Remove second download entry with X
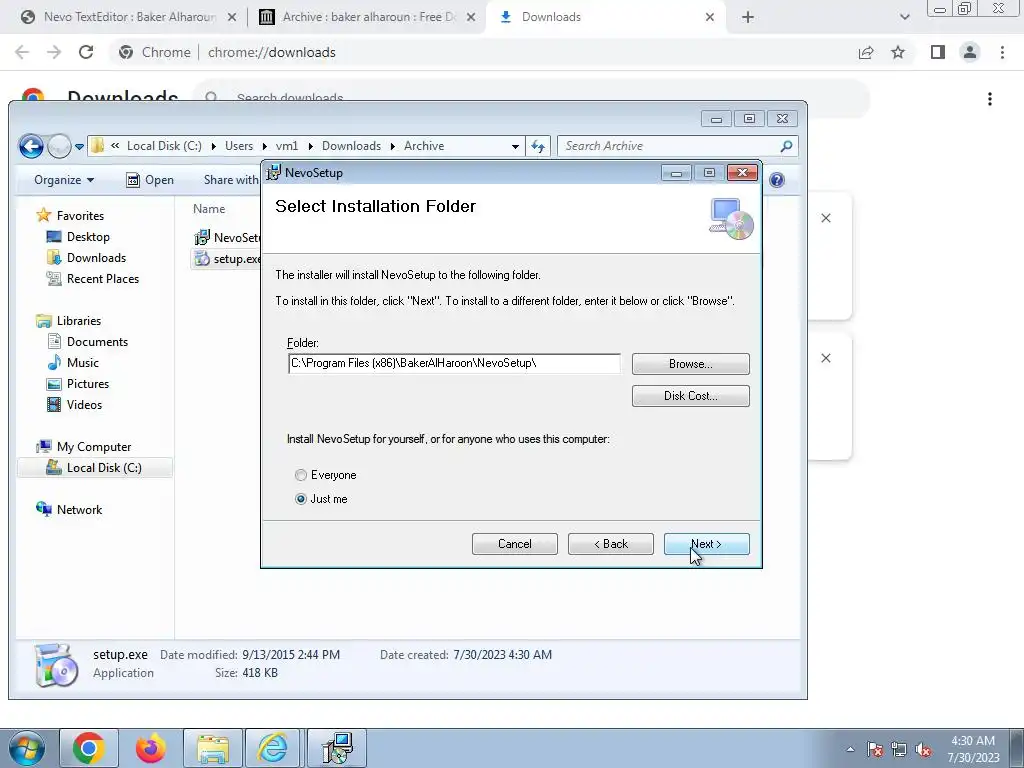The height and width of the screenshot is (768, 1024). tap(826, 359)
